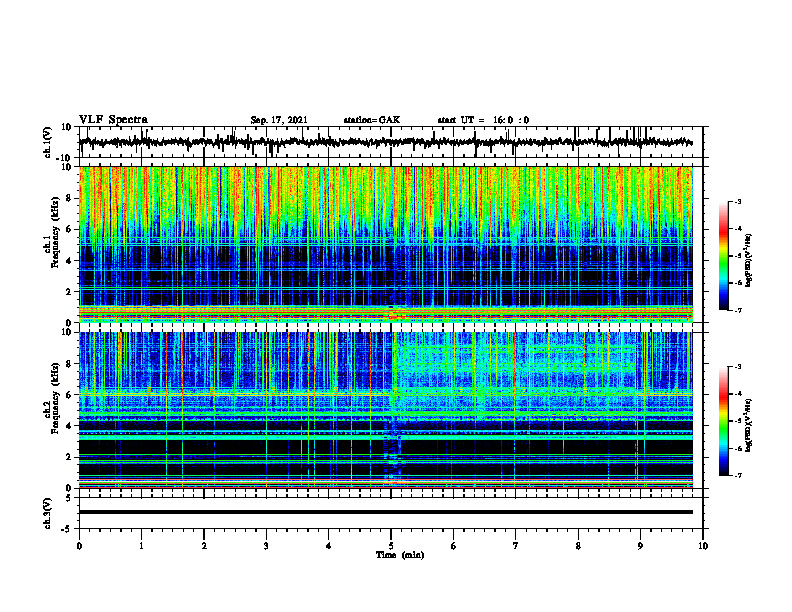Click the time axis tick label 8
This screenshot has width=792, height=612.
578,546
